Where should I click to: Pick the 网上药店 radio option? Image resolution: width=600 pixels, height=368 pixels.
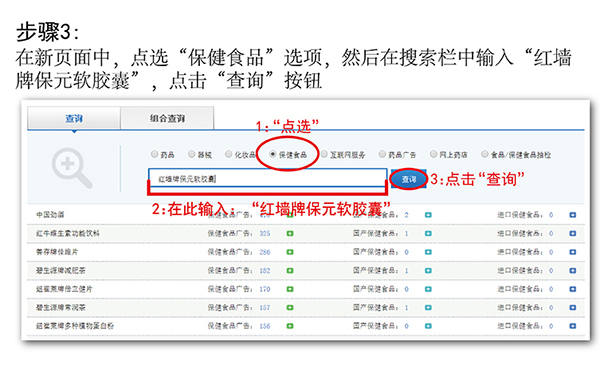pyautogui.click(x=433, y=154)
